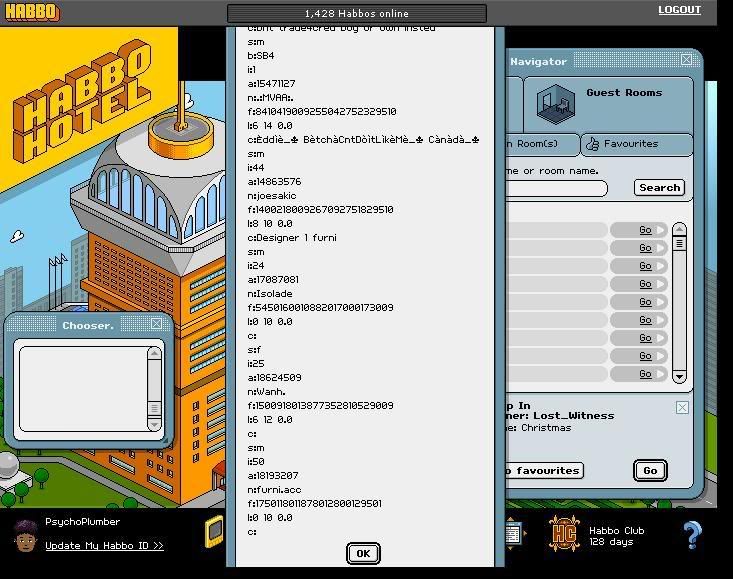The height and width of the screenshot is (579, 733).
Task: Switch to the Own Room(s) tab
Action: (x=540, y=144)
